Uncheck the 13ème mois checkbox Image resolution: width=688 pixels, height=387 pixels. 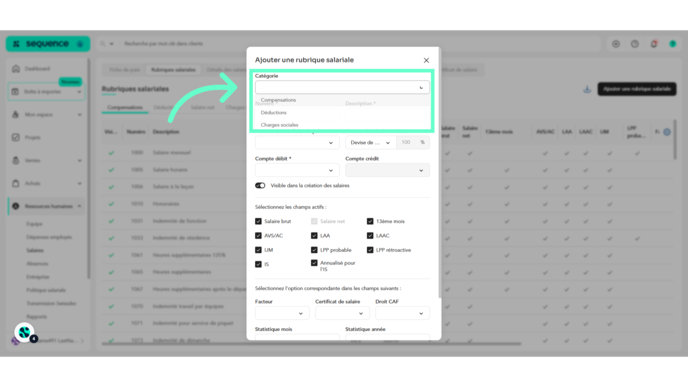click(x=370, y=221)
